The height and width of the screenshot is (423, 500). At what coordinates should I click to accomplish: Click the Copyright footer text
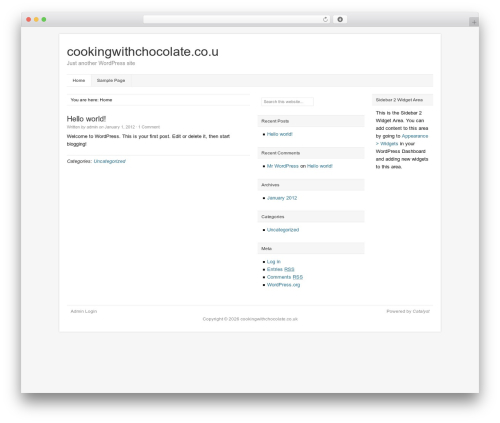[x=250, y=319]
